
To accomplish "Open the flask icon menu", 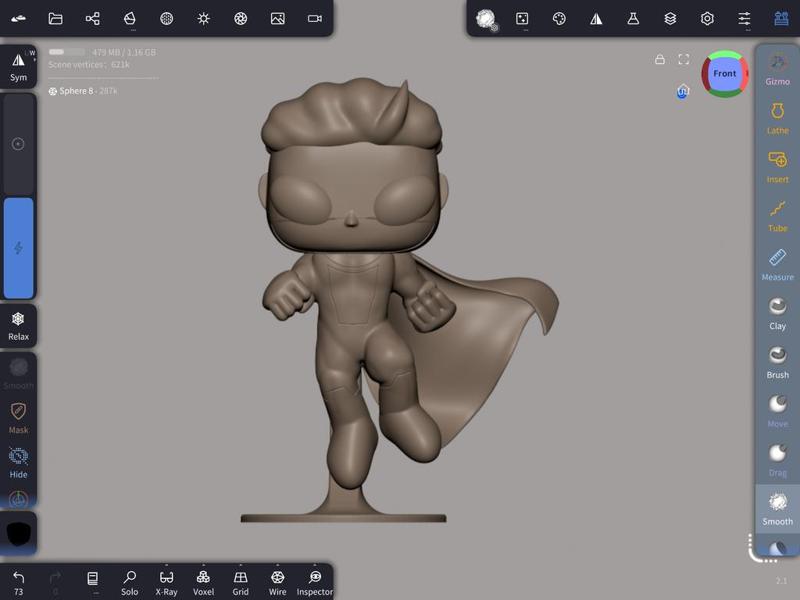I will pyautogui.click(x=633, y=19).
